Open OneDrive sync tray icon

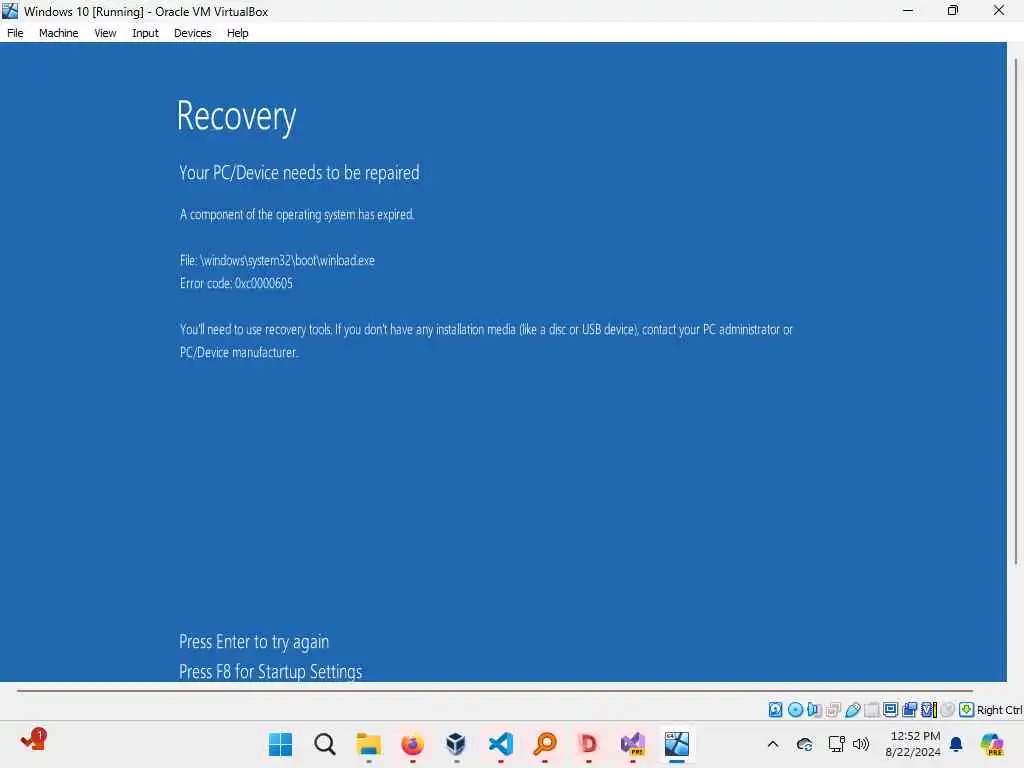(805, 744)
